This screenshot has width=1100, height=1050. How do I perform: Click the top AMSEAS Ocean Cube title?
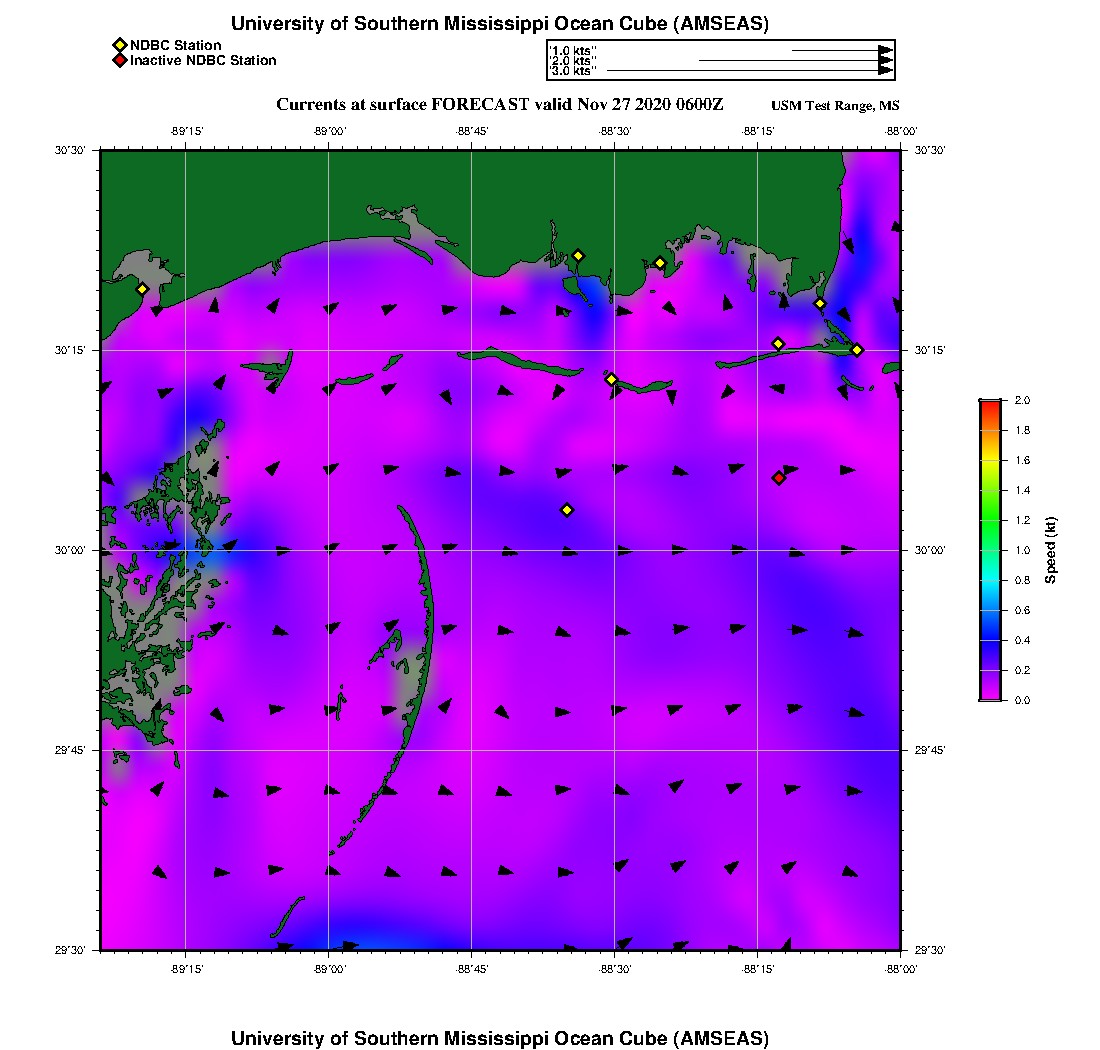500,23
